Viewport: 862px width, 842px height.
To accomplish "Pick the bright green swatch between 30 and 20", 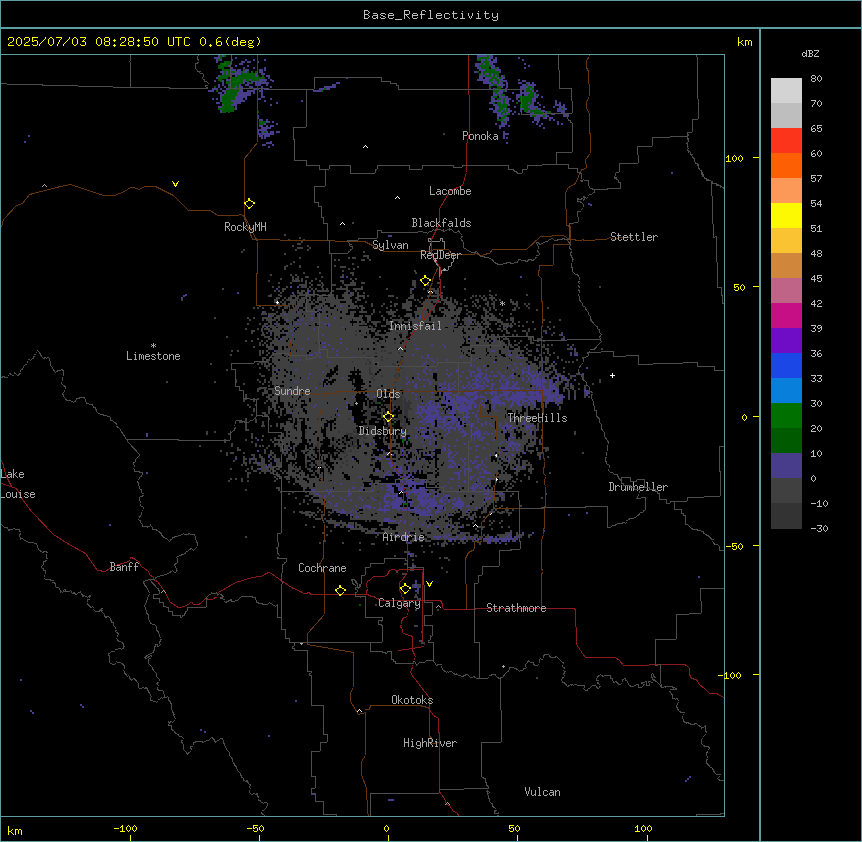I will pyautogui.click(x=786, y=416).
